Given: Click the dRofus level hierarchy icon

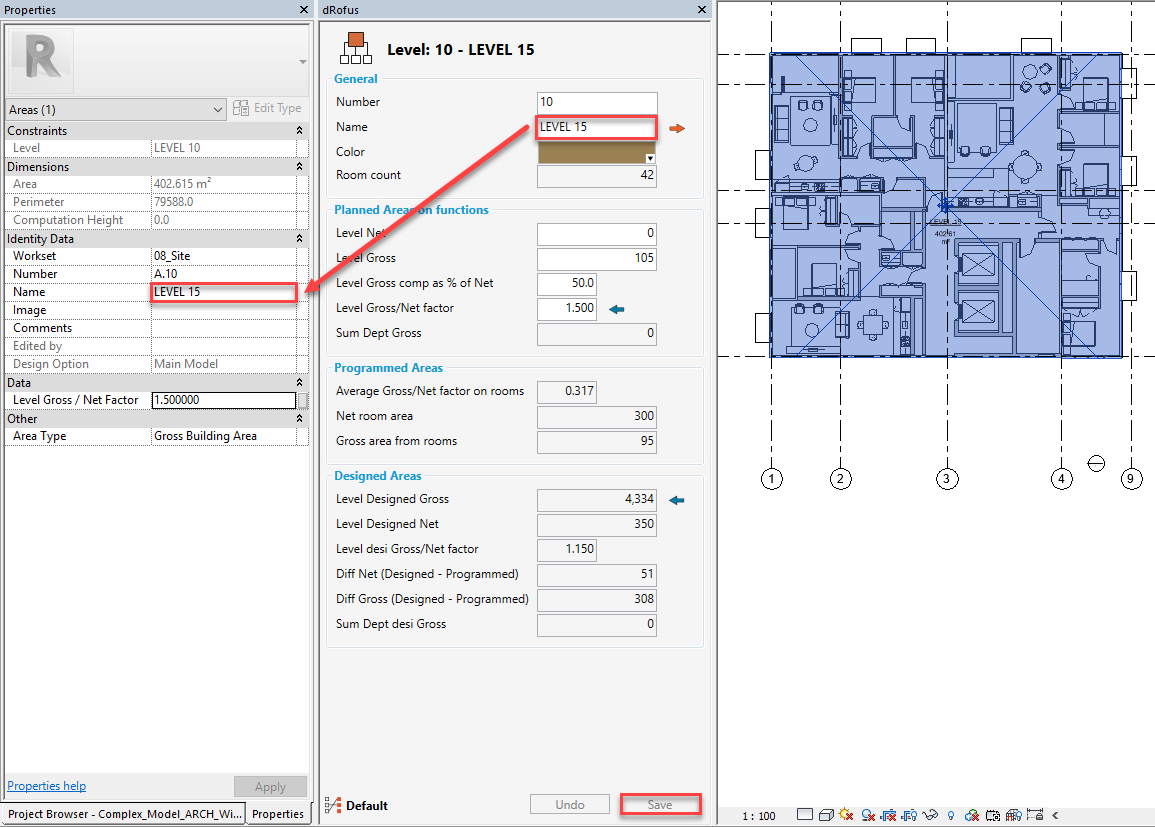Looking at the screenshot, I should 355,48.
